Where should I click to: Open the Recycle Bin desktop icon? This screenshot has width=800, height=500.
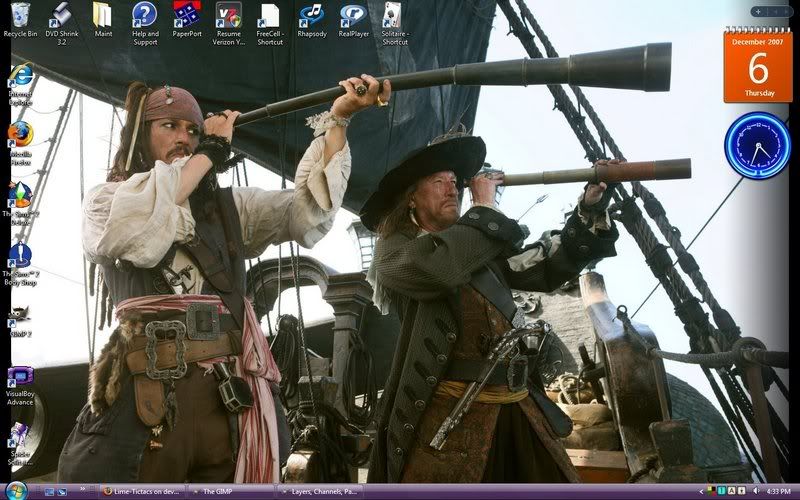click(x=20, y=19)
